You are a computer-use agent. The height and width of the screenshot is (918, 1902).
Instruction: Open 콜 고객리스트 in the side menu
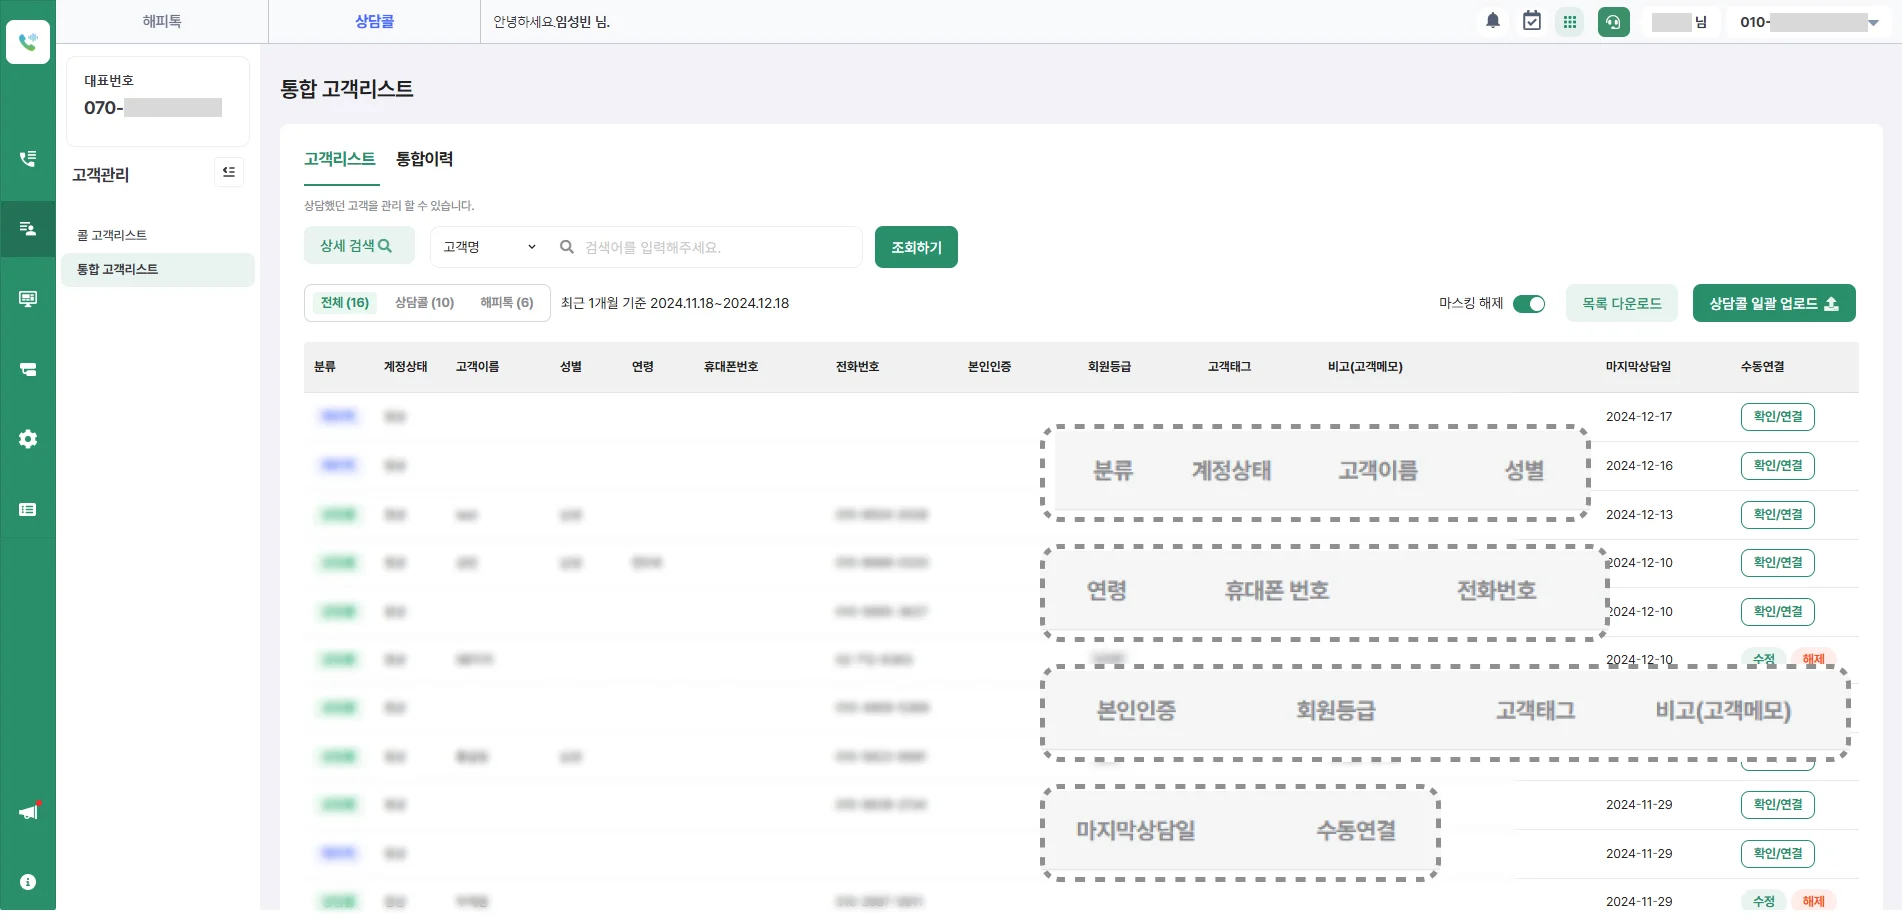pyautogui.click(x=112, y=235)
